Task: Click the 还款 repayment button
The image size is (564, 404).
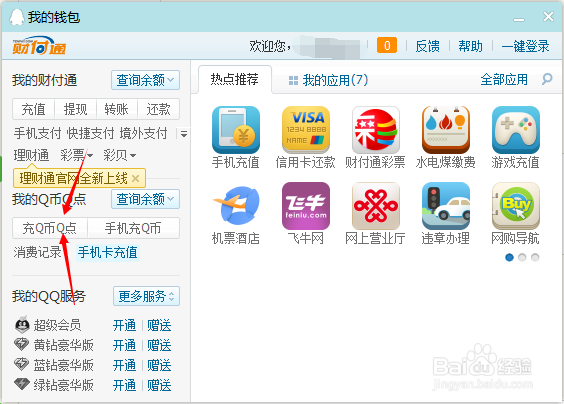Action: point(158,109)
